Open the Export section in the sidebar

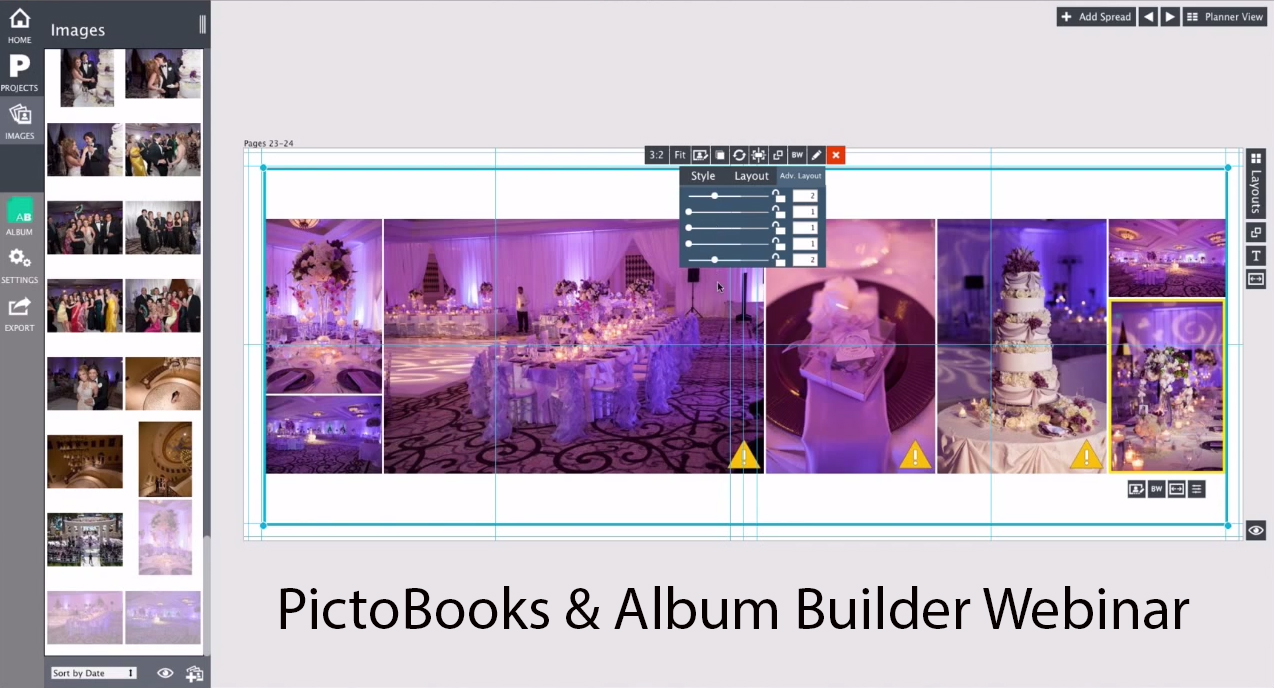tap(20, 313)
